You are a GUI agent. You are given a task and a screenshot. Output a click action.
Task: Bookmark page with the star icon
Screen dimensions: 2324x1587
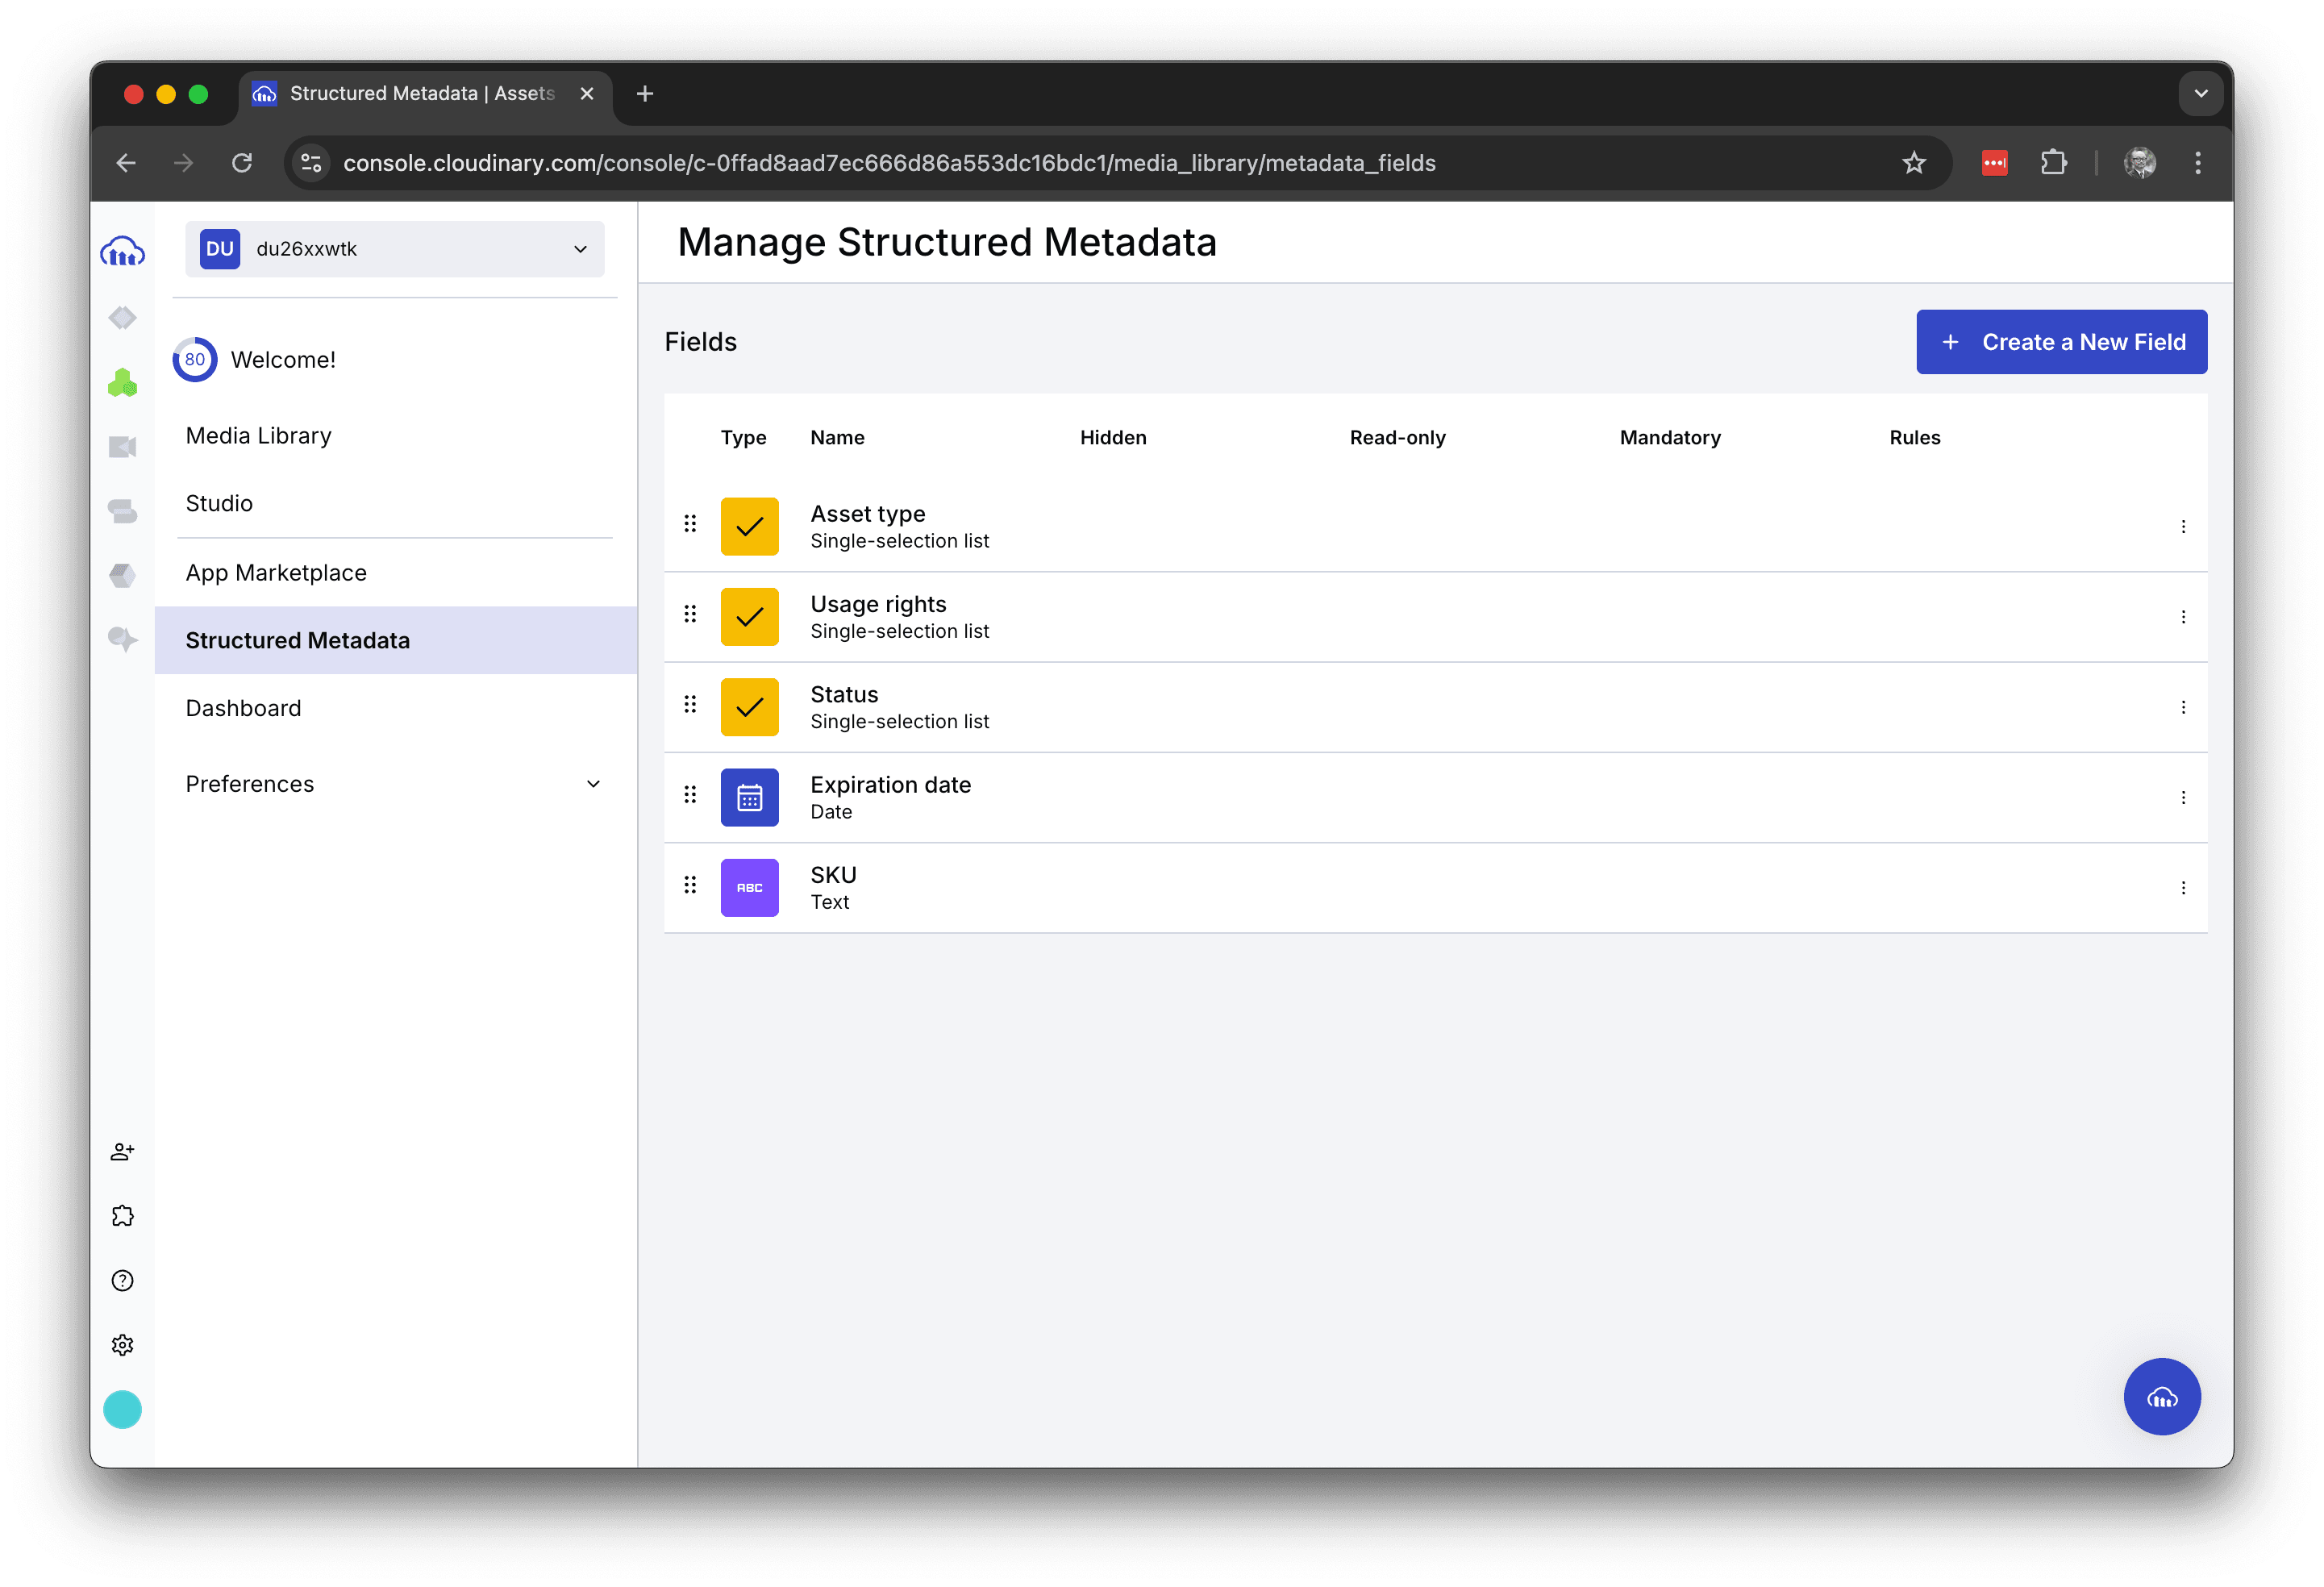point(1913,163)
